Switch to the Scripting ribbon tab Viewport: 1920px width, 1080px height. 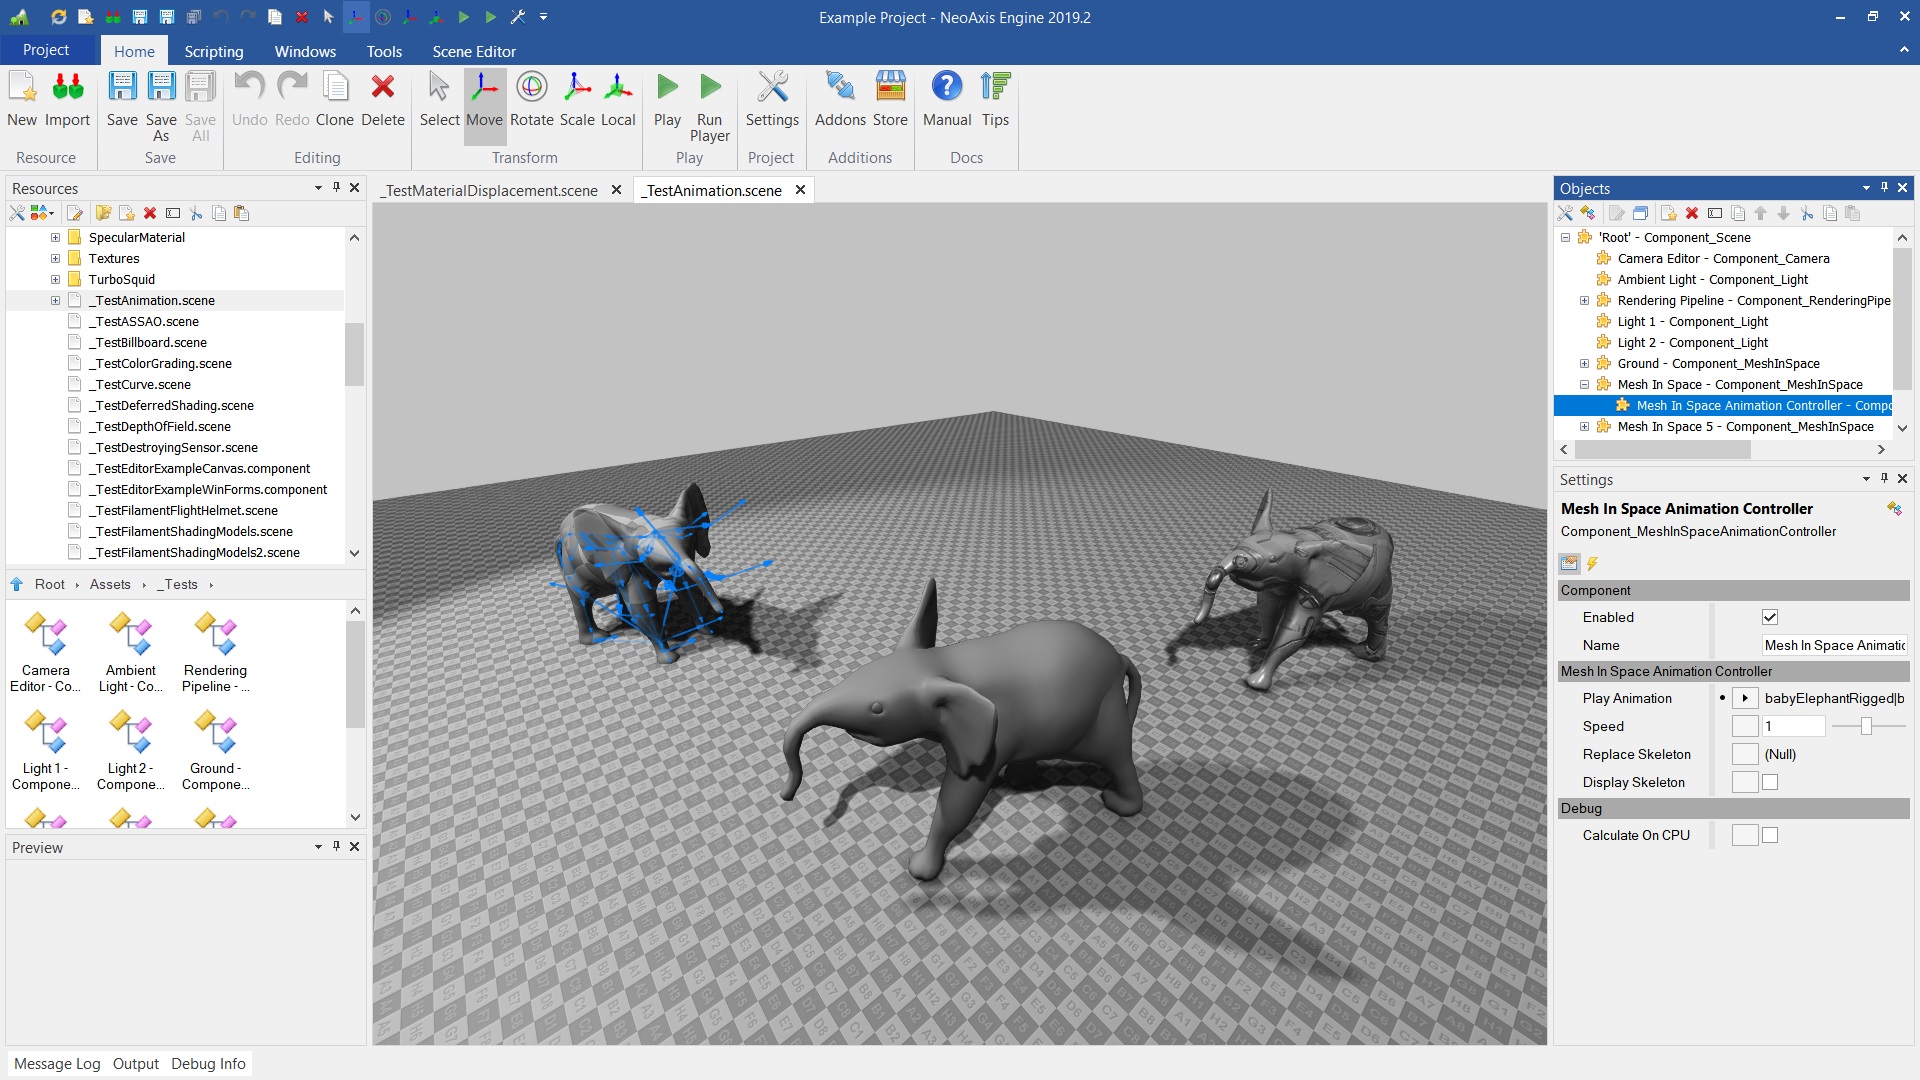tap(213, 51)
